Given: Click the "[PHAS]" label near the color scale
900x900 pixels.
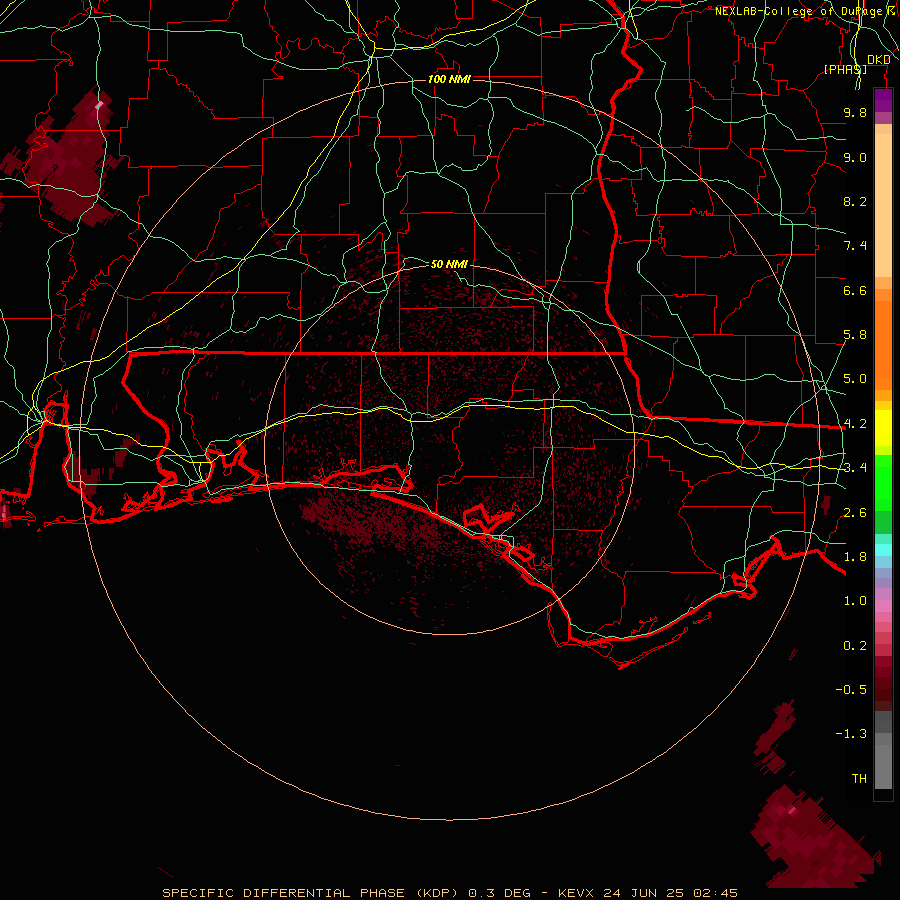Looking at the screenshot, I should 845,69.
